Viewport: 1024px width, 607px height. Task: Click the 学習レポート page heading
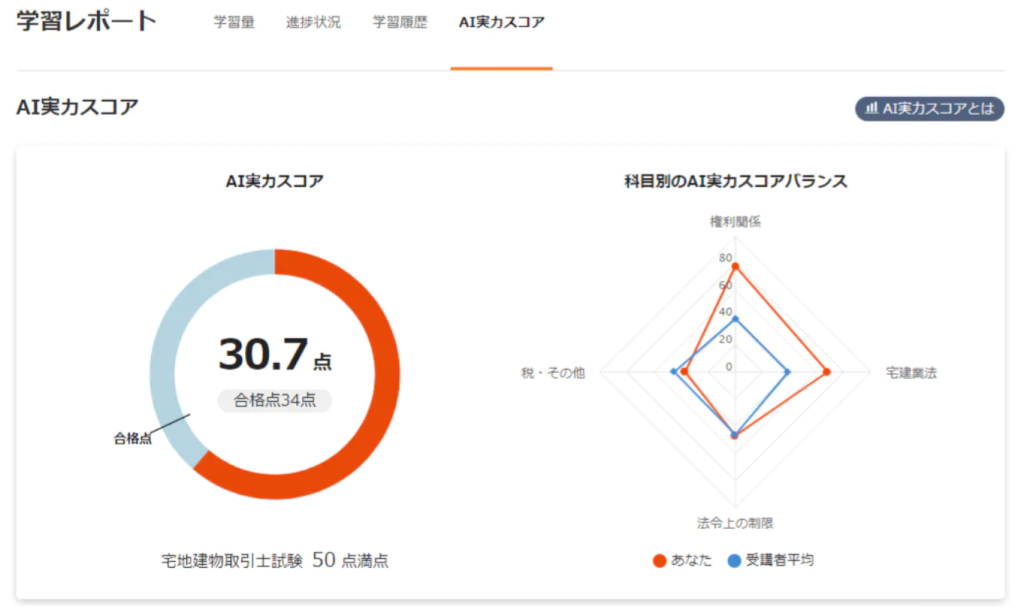click(x=87, y=21)
